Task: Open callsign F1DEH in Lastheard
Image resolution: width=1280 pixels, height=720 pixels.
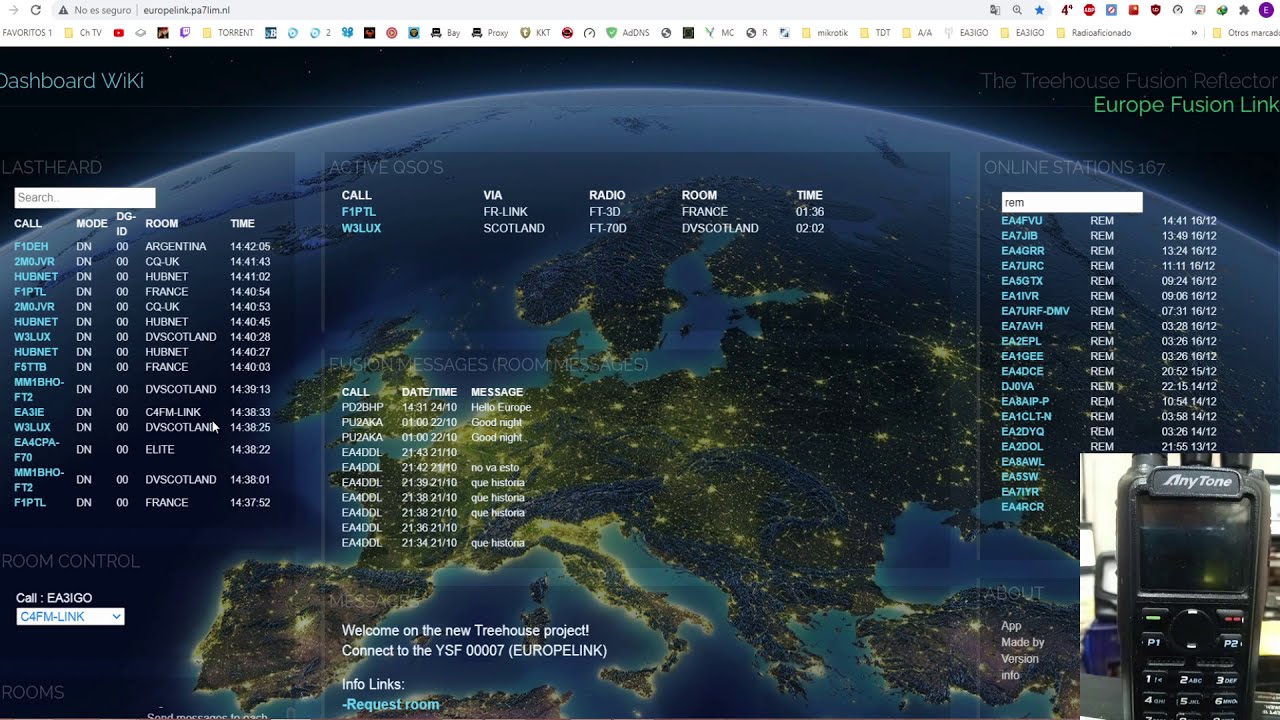Action: 31,246
